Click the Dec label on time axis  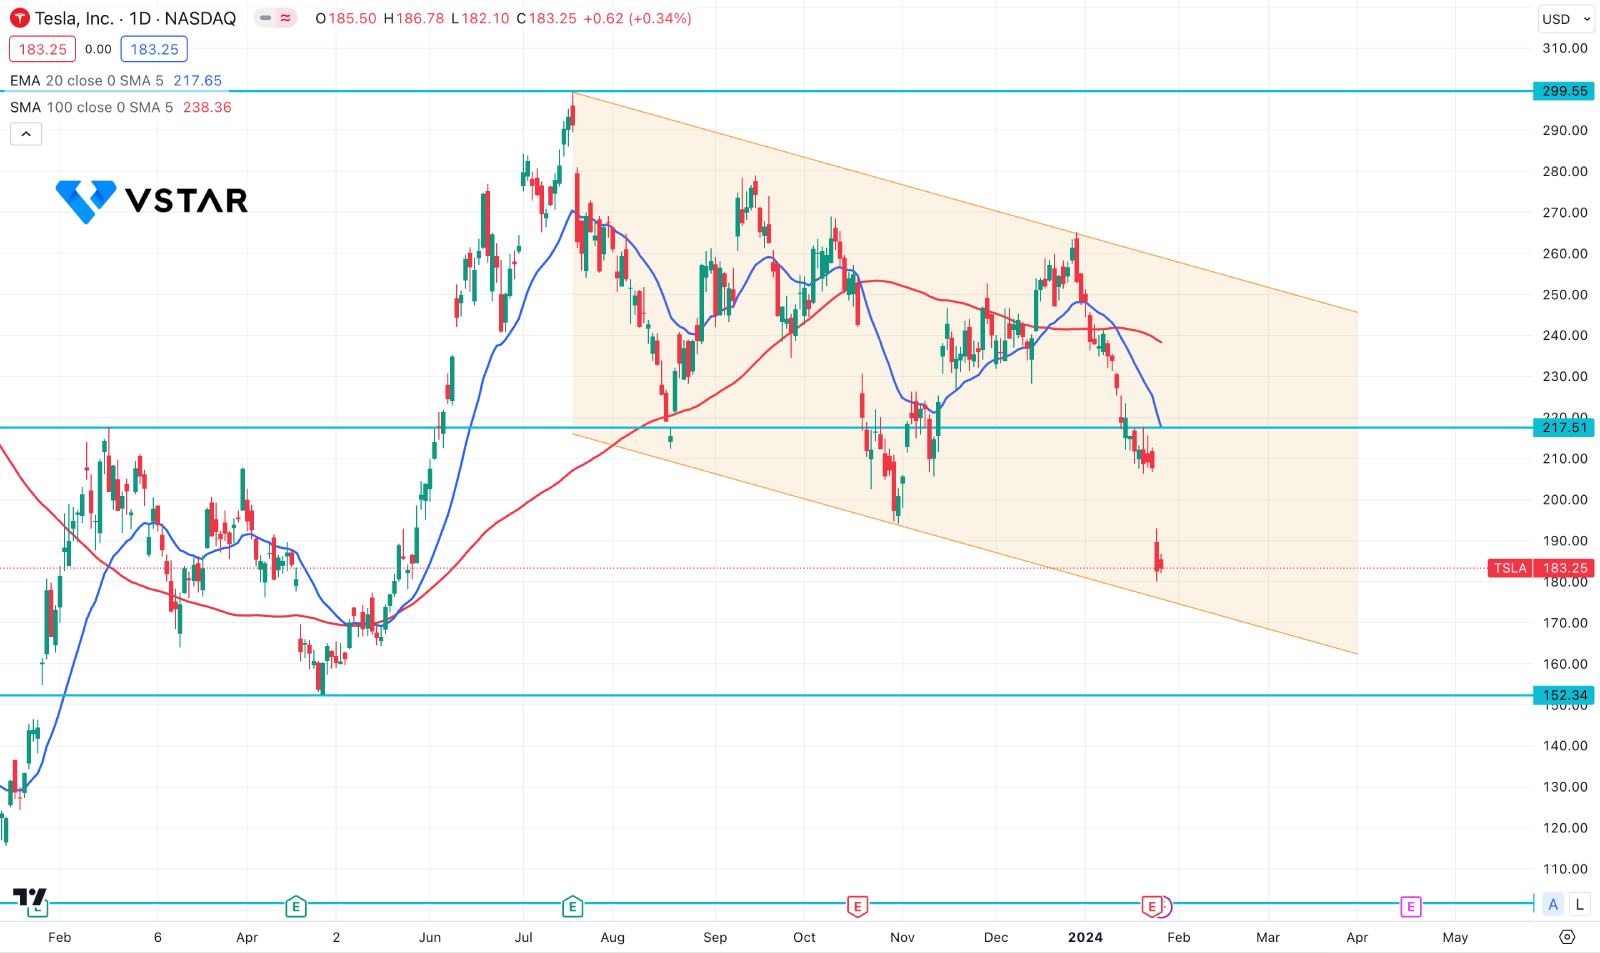coord(996,937)
